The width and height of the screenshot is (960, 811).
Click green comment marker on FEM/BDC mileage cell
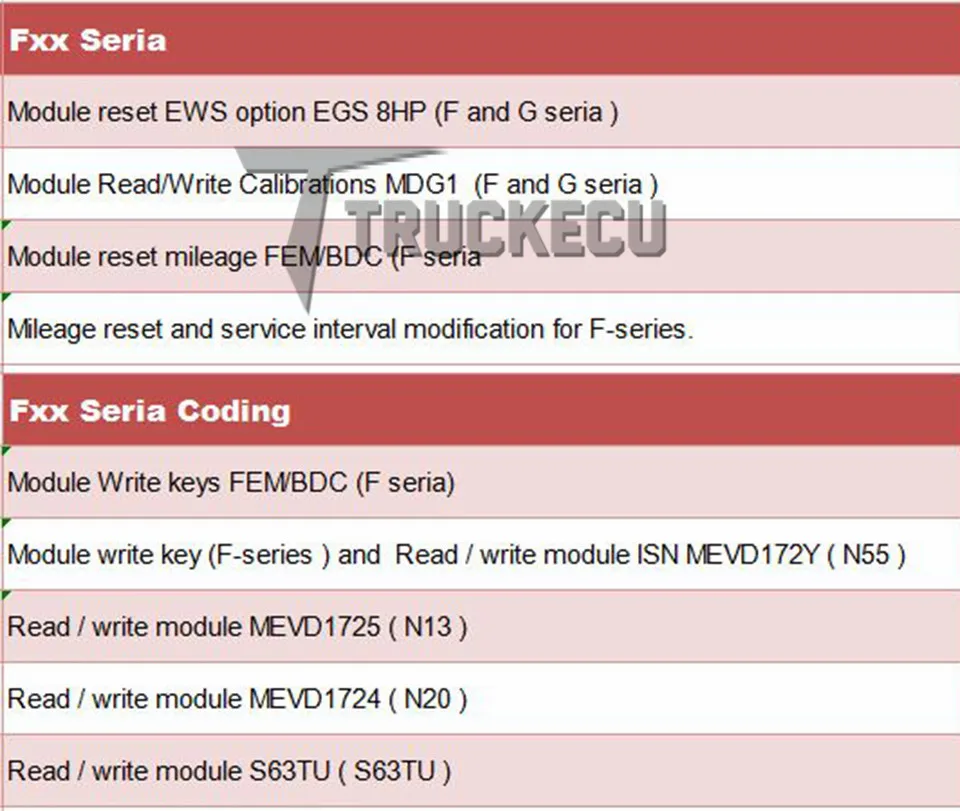point(6,225)
